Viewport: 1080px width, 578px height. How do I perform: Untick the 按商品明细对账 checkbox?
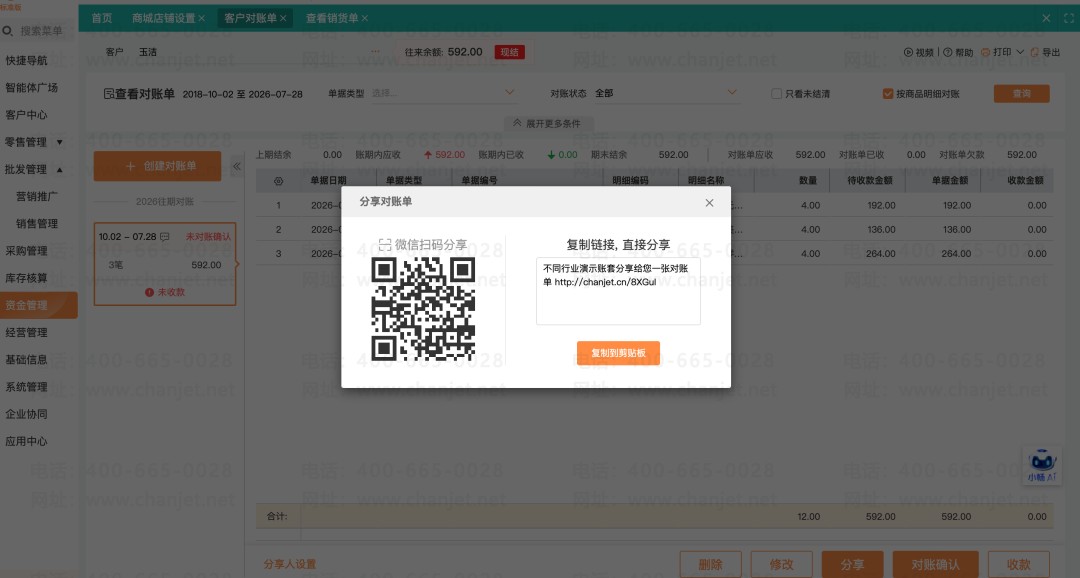[x=888, y=94]
